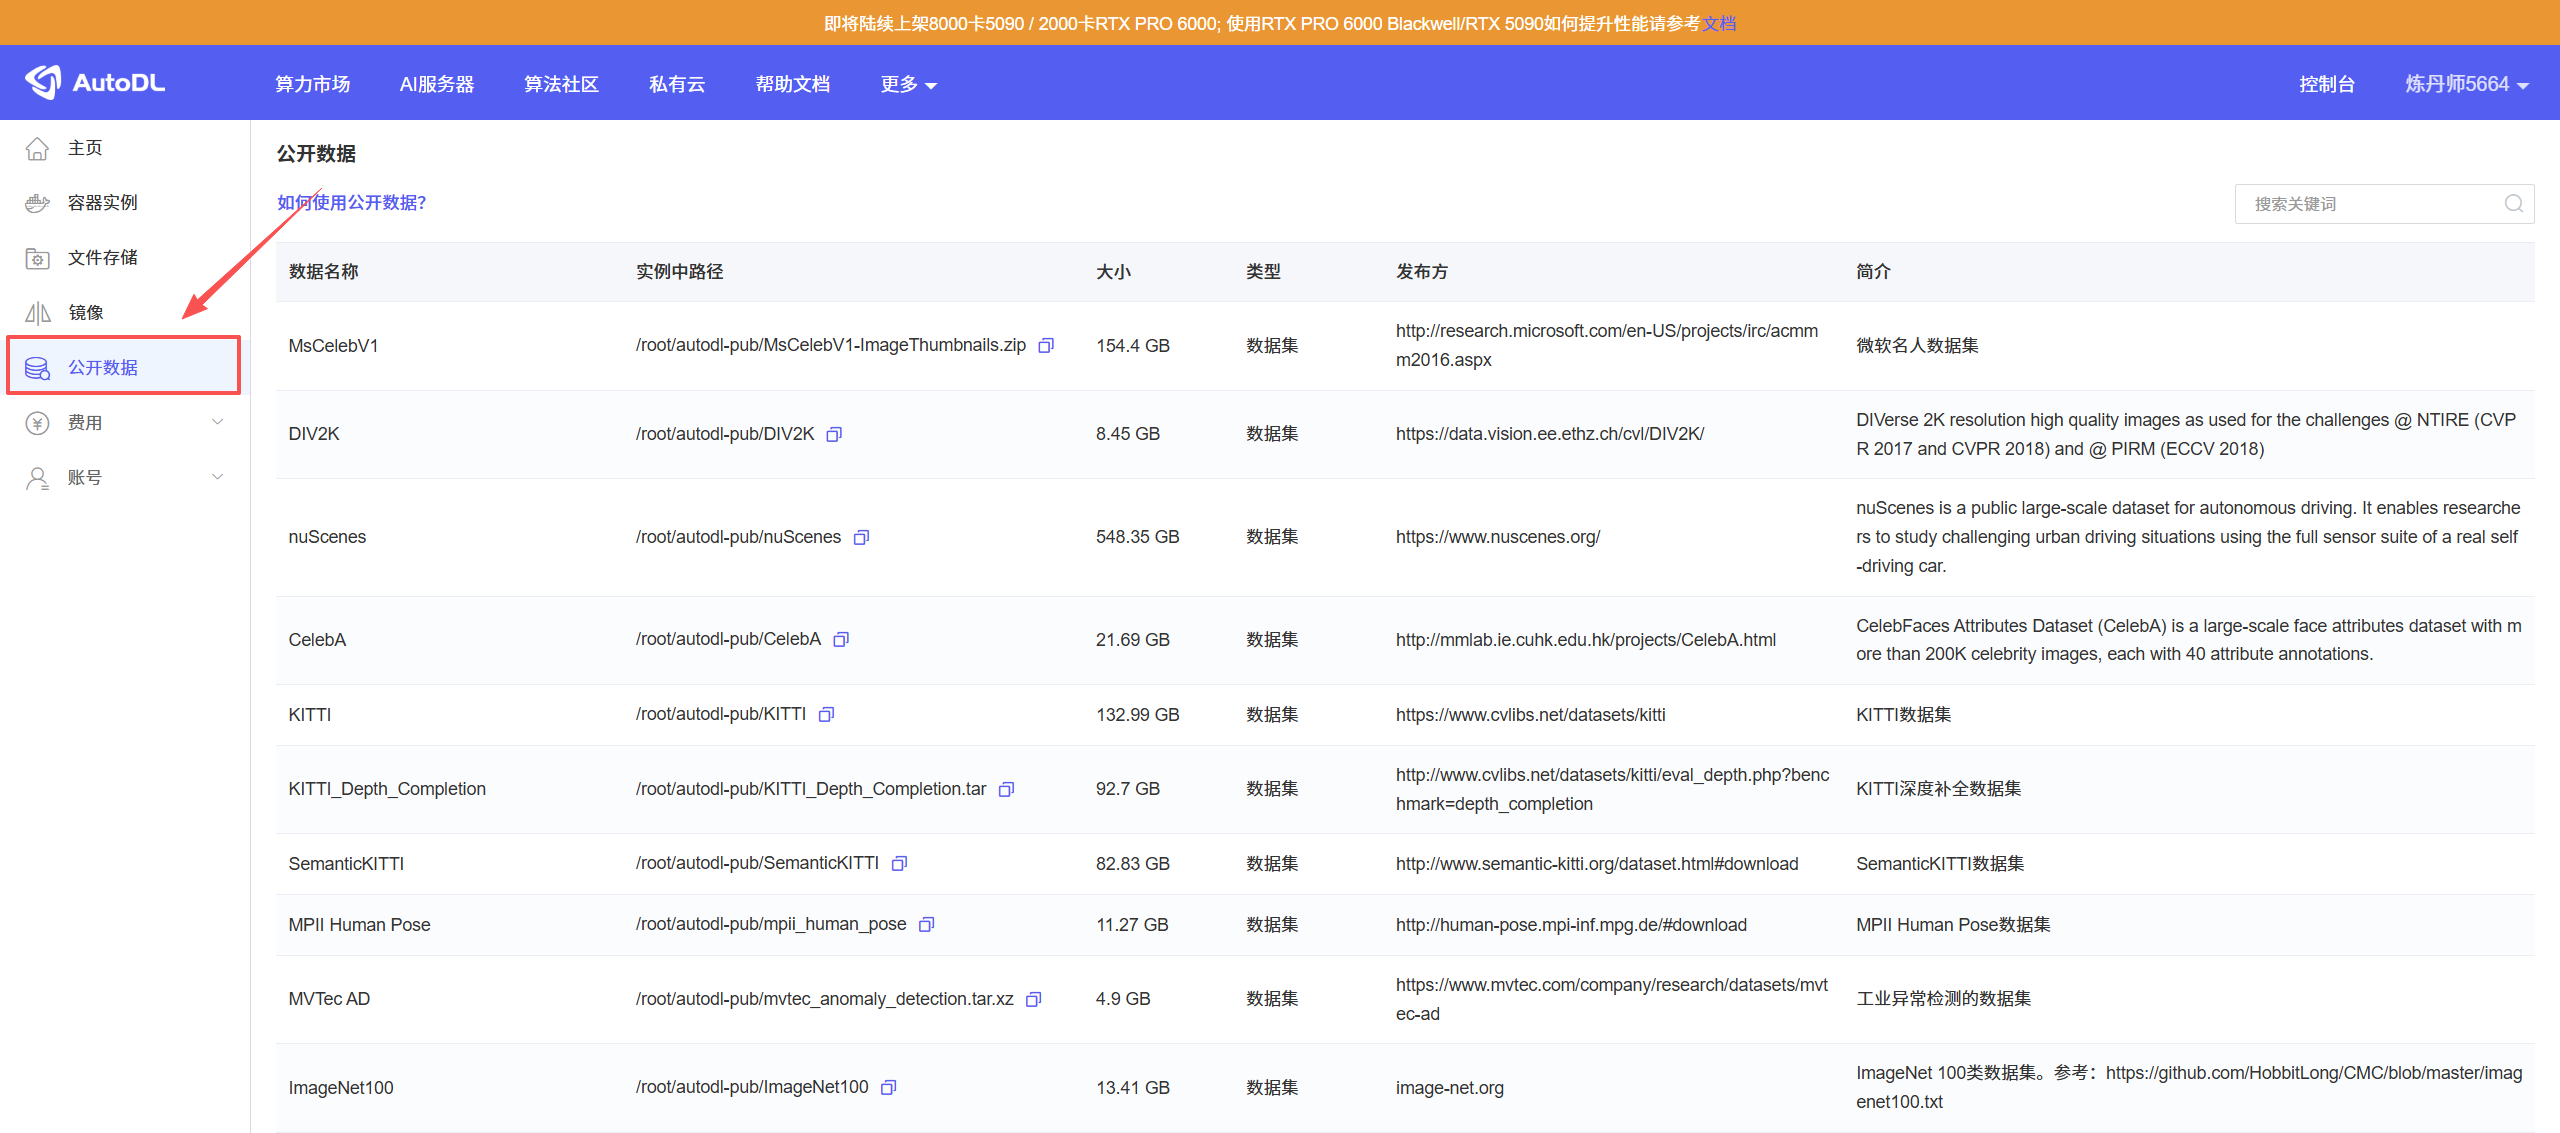Go to 容器实例 in sidebar

[x=102, y=202]
